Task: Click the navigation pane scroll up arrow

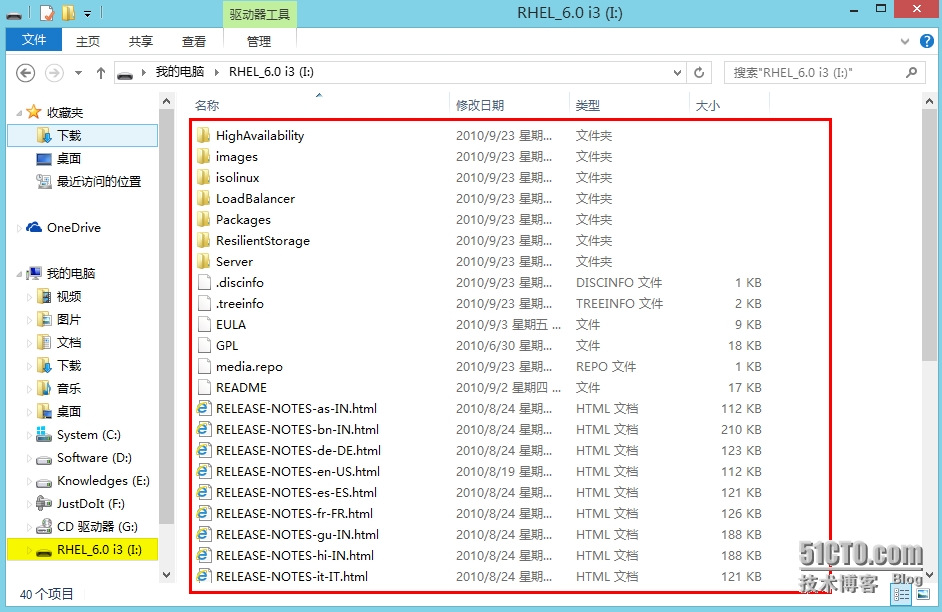Action: click(x=166, y=101)
